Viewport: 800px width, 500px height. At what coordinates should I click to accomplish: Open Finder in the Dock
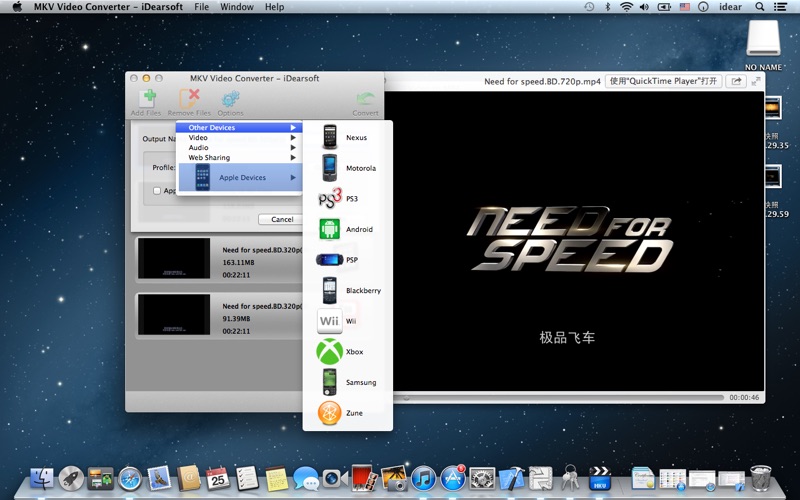(x=42, y=479)
